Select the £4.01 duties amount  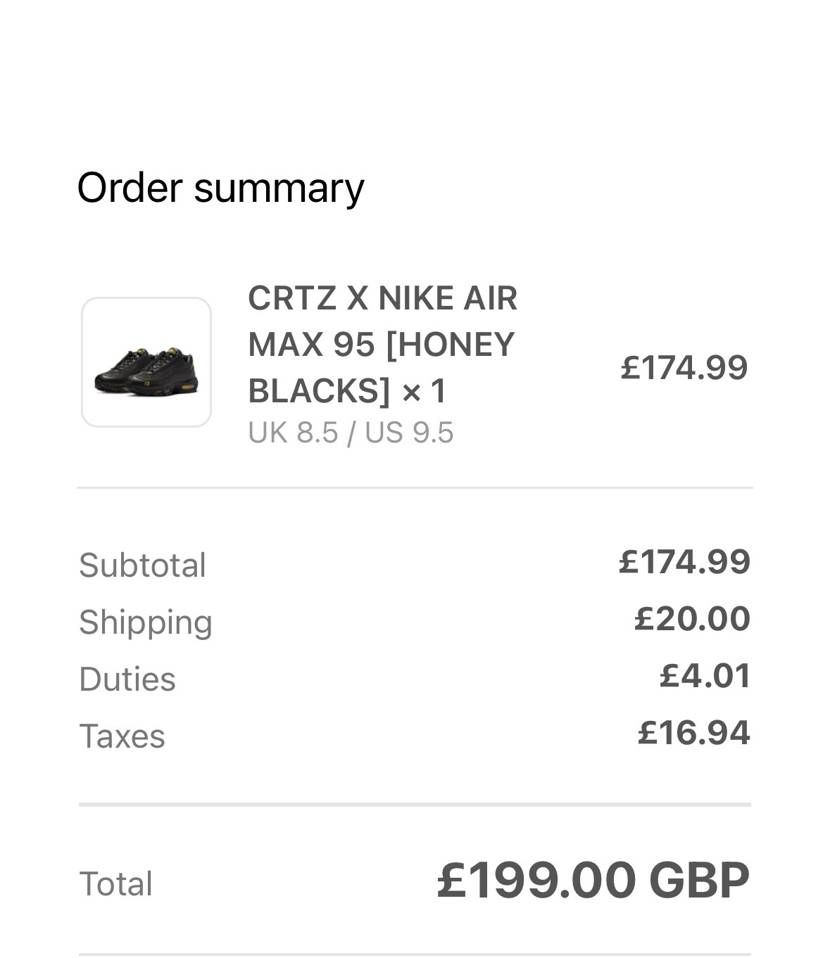tap(705, 675)
